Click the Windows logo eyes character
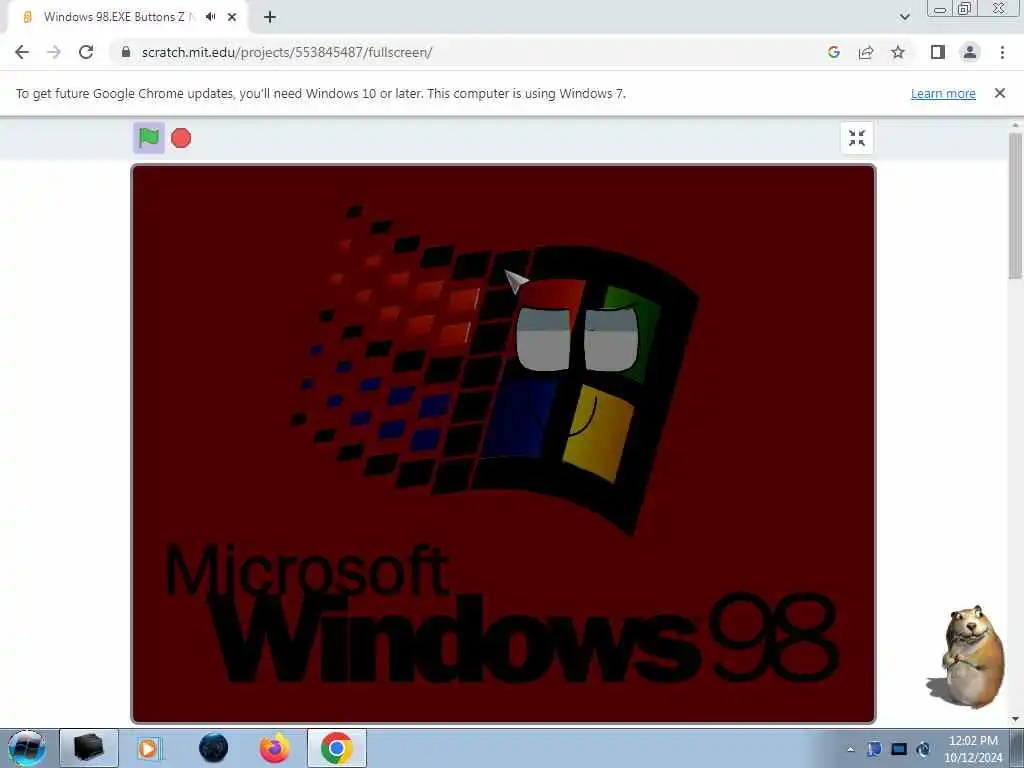1024x768 pixels. pyautogui.click(x=577, y=339)
